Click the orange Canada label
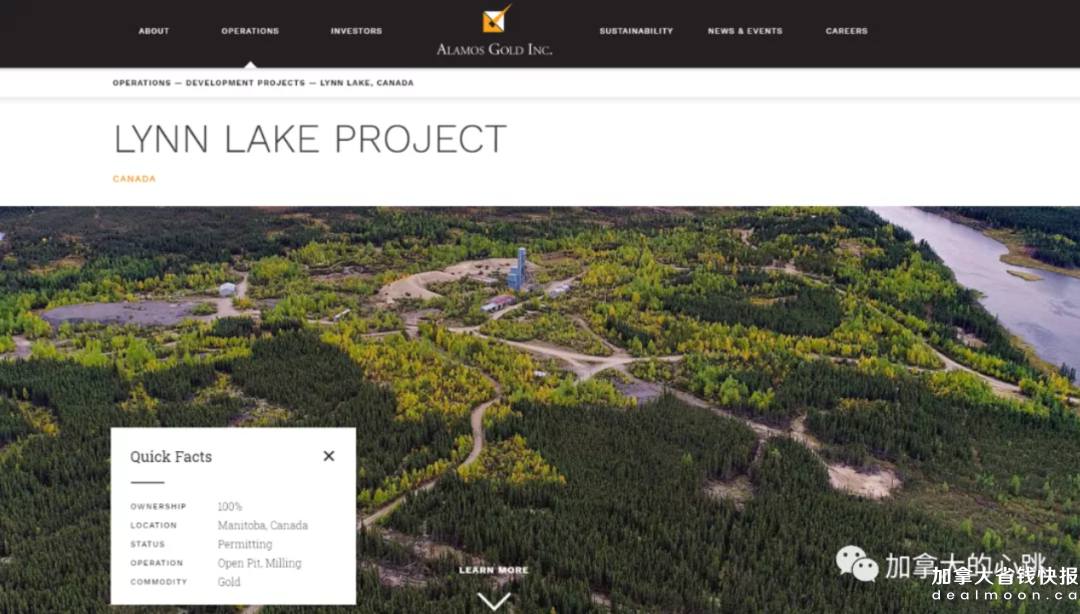This screenshot has width=1080, height=614. [x=134, y=179]
